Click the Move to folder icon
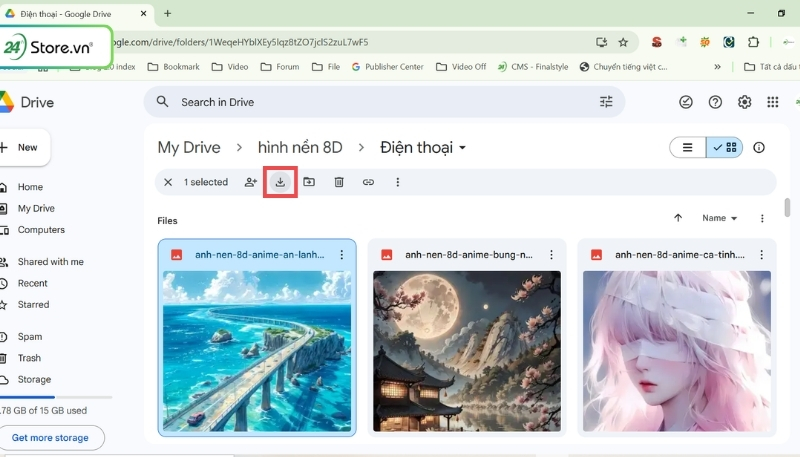Image resolution: width=800 pixels, height=457 pixels. tap(309, 182)
